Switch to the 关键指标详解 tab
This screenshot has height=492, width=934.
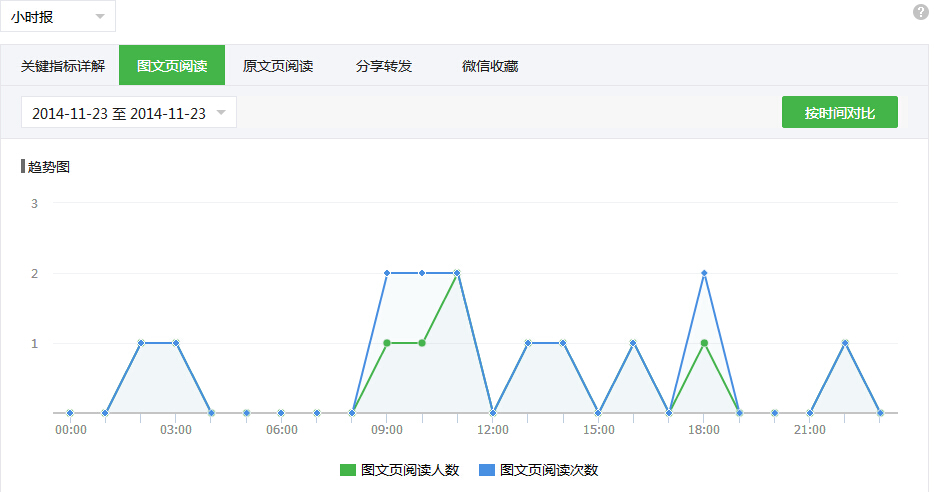[x=62, y=66]
